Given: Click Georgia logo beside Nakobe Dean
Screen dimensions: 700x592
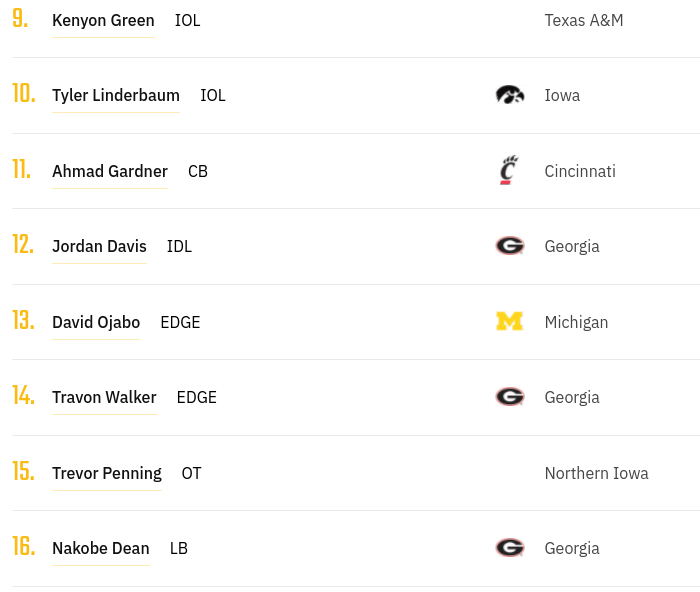Looking at the screenshot, I should [510, 548].
